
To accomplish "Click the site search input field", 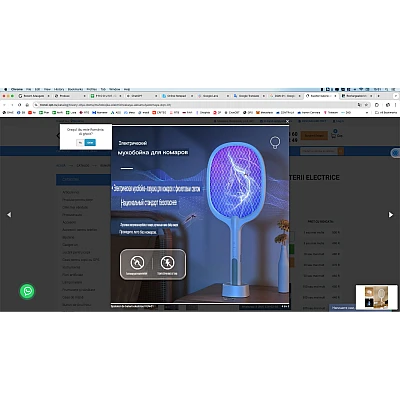I will click(x=319, y=151).
